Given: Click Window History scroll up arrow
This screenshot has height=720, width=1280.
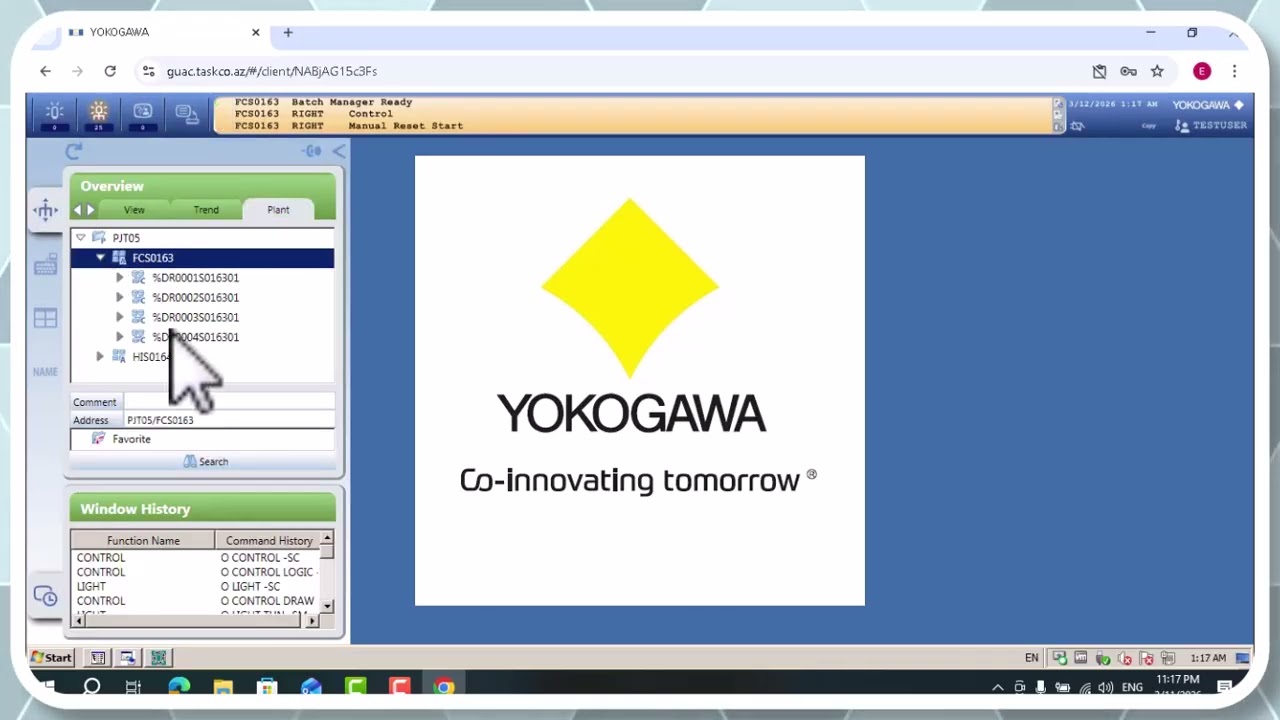Looking at the screenshot, I should pos(327,539).
